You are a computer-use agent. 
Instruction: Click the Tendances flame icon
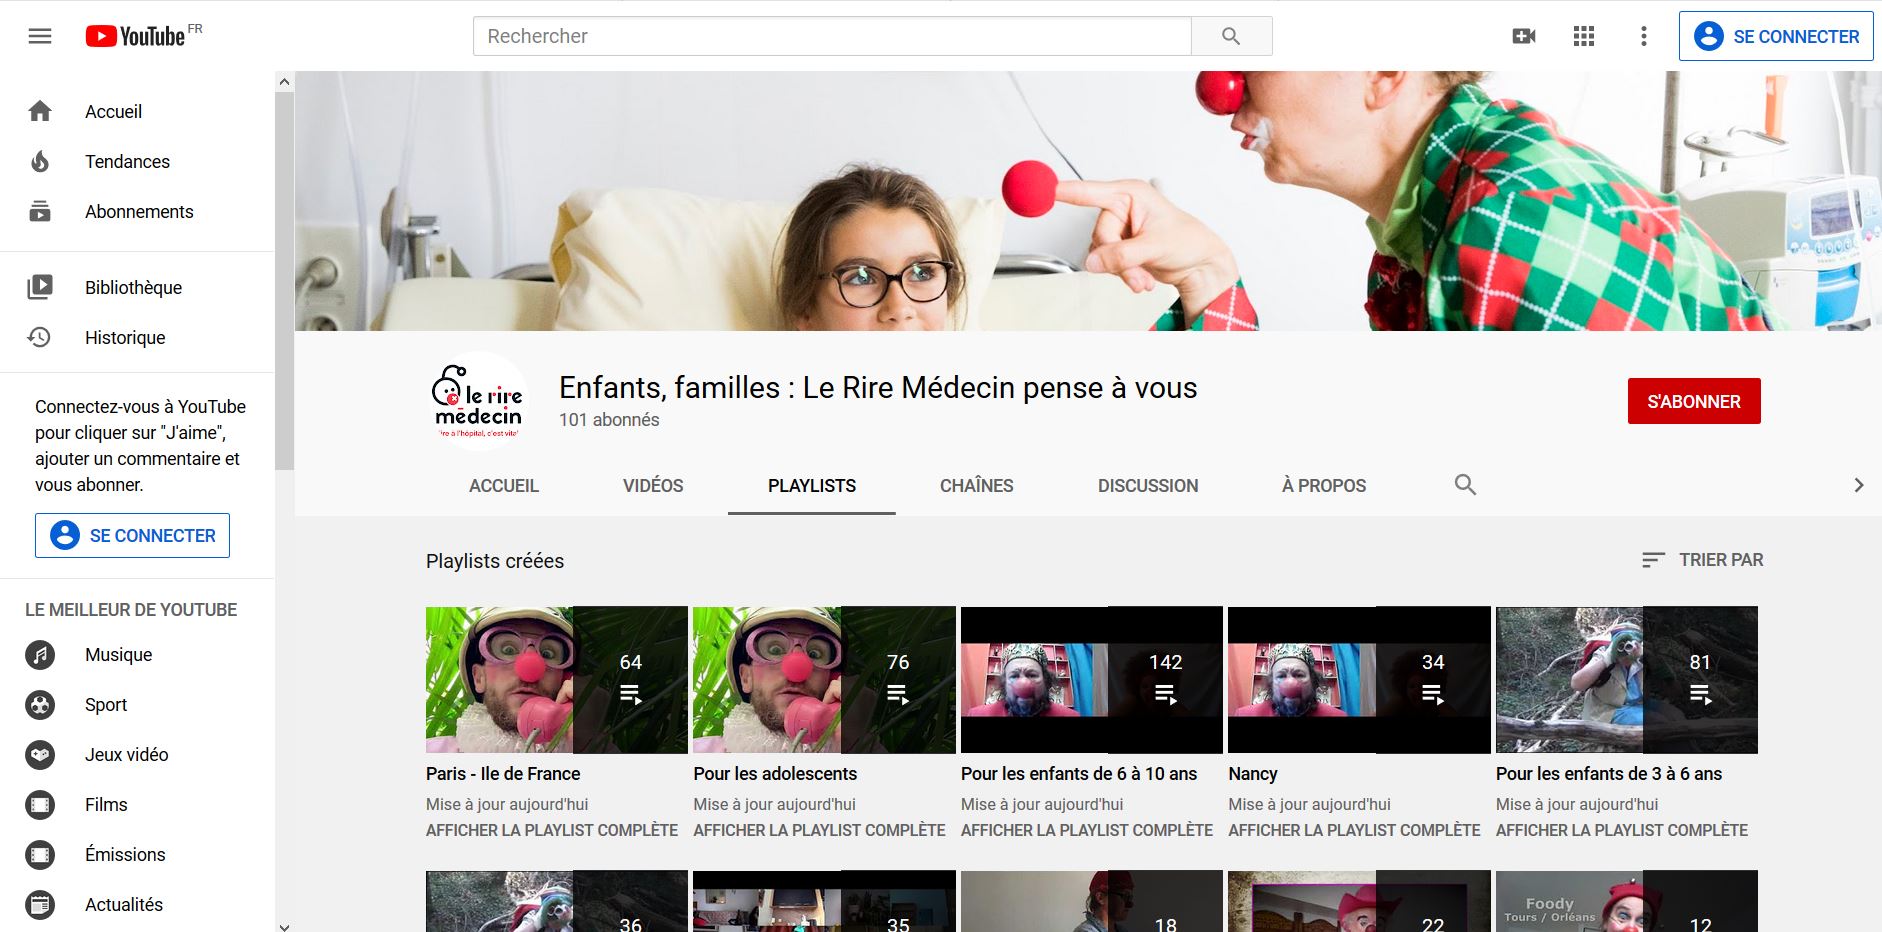tap(40, 161)
